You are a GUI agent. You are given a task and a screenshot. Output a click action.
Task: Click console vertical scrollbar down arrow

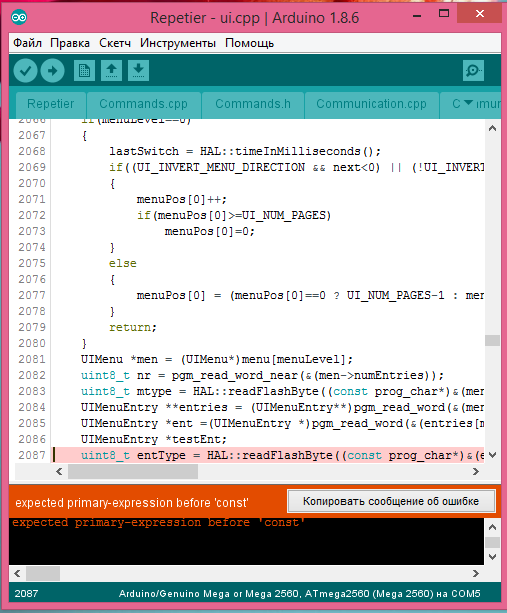tap(493, 557)
